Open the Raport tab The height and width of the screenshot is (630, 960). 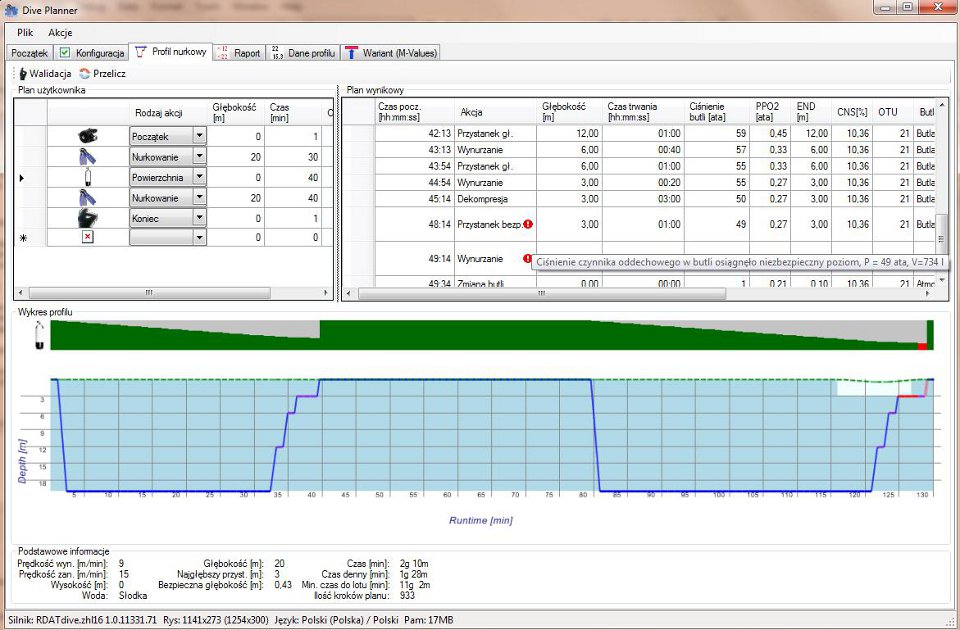coord(240,52)
